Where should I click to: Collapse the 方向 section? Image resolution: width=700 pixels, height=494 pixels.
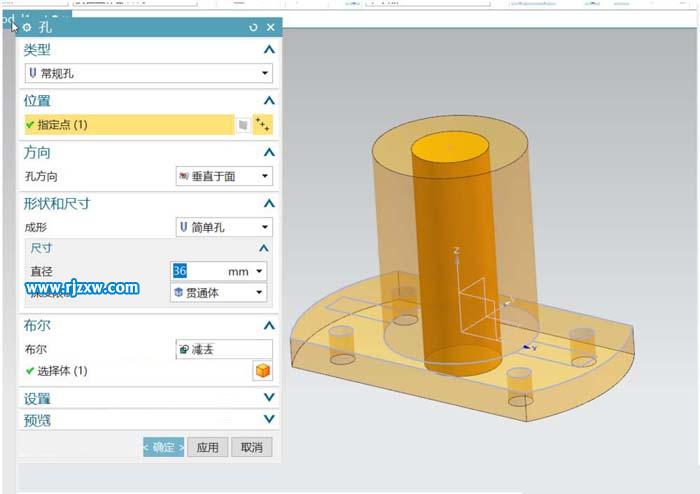click(x=269, y=153)
